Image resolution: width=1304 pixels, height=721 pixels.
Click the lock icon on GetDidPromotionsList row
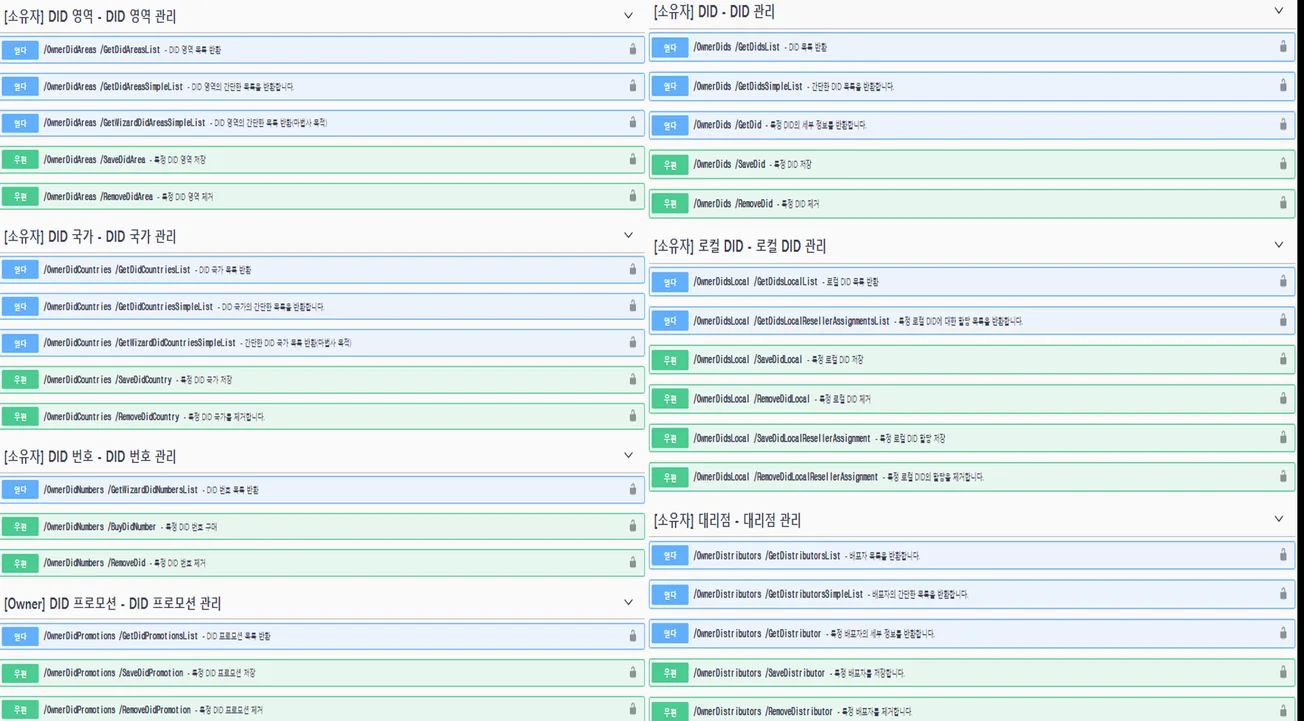(x=632, y=635)
